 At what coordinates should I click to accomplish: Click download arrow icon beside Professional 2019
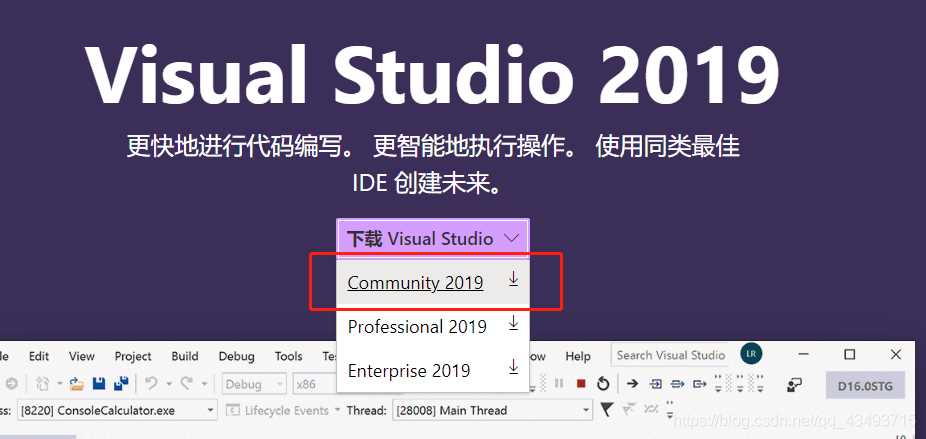(513, 323)
